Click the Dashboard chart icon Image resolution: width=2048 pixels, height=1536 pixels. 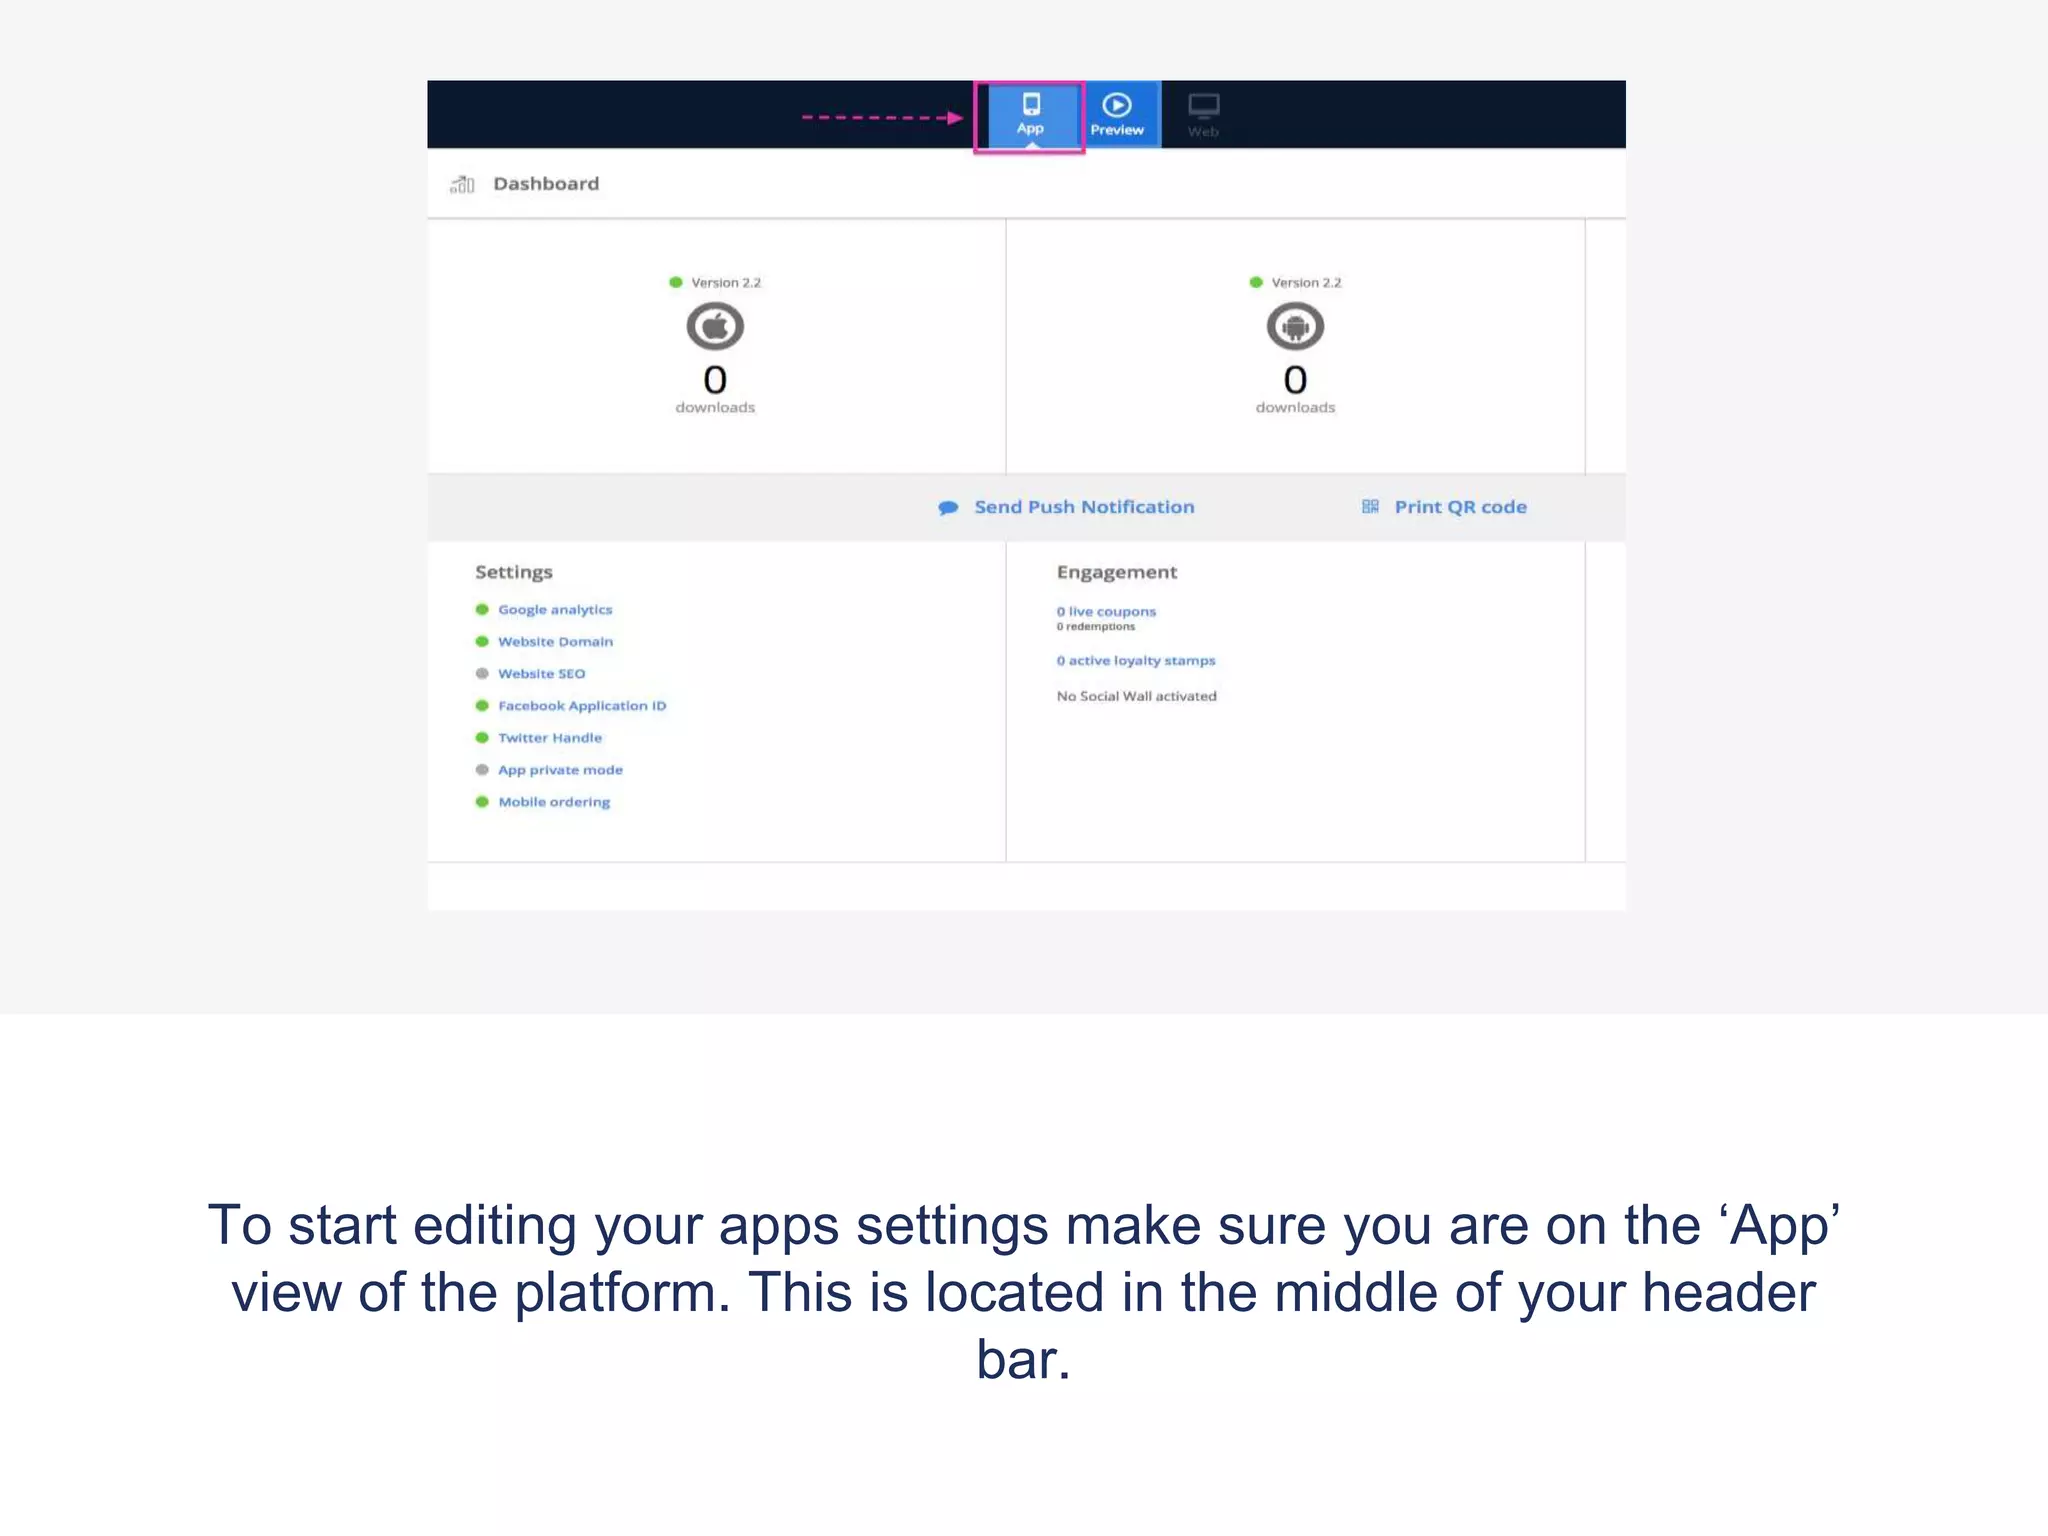pos(462,184)
